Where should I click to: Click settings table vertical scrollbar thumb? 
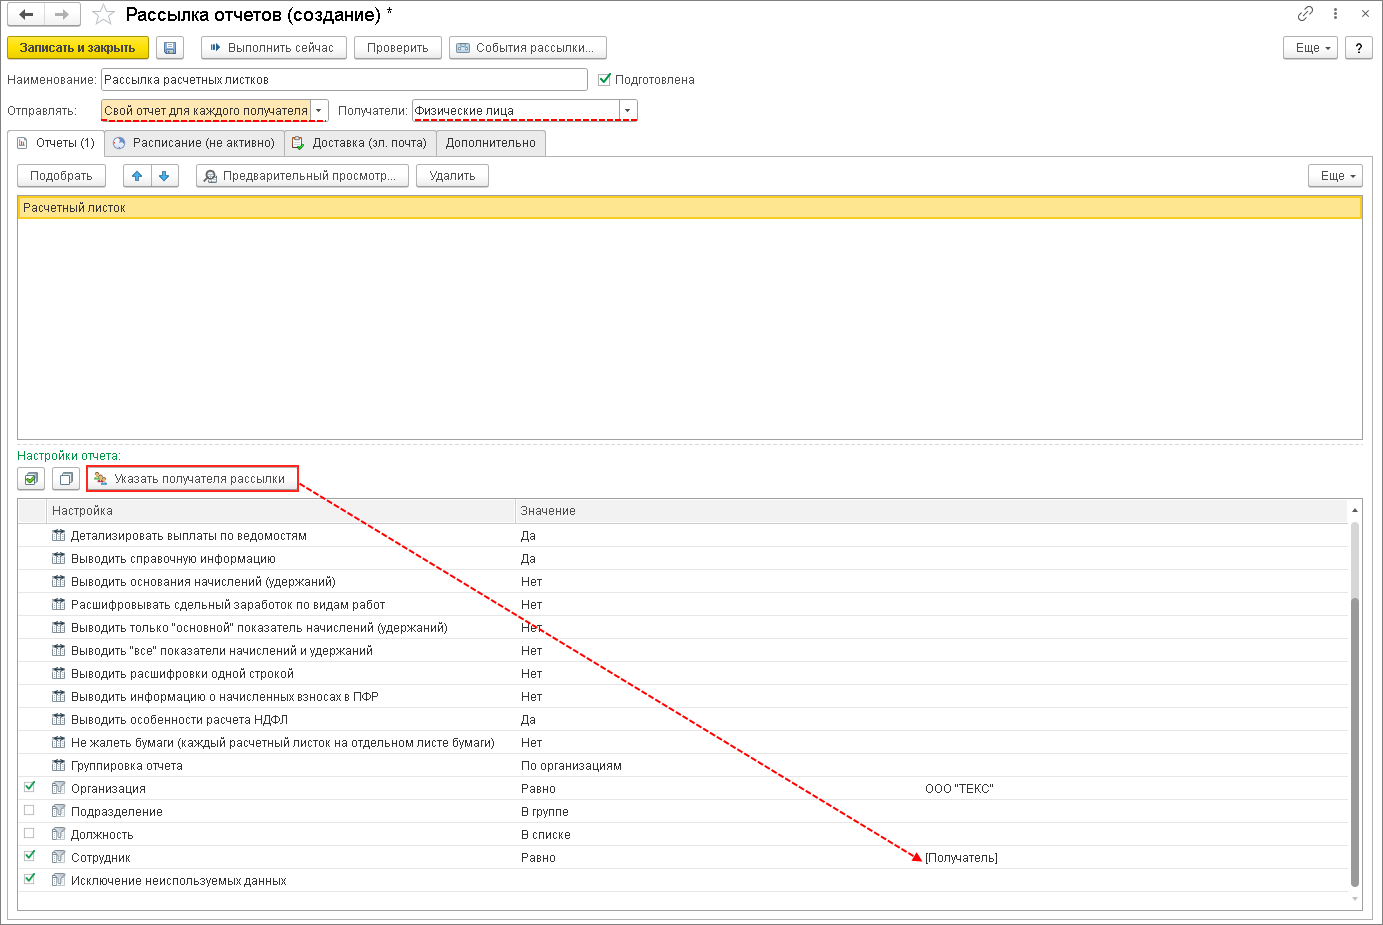tap(1355, 741)
